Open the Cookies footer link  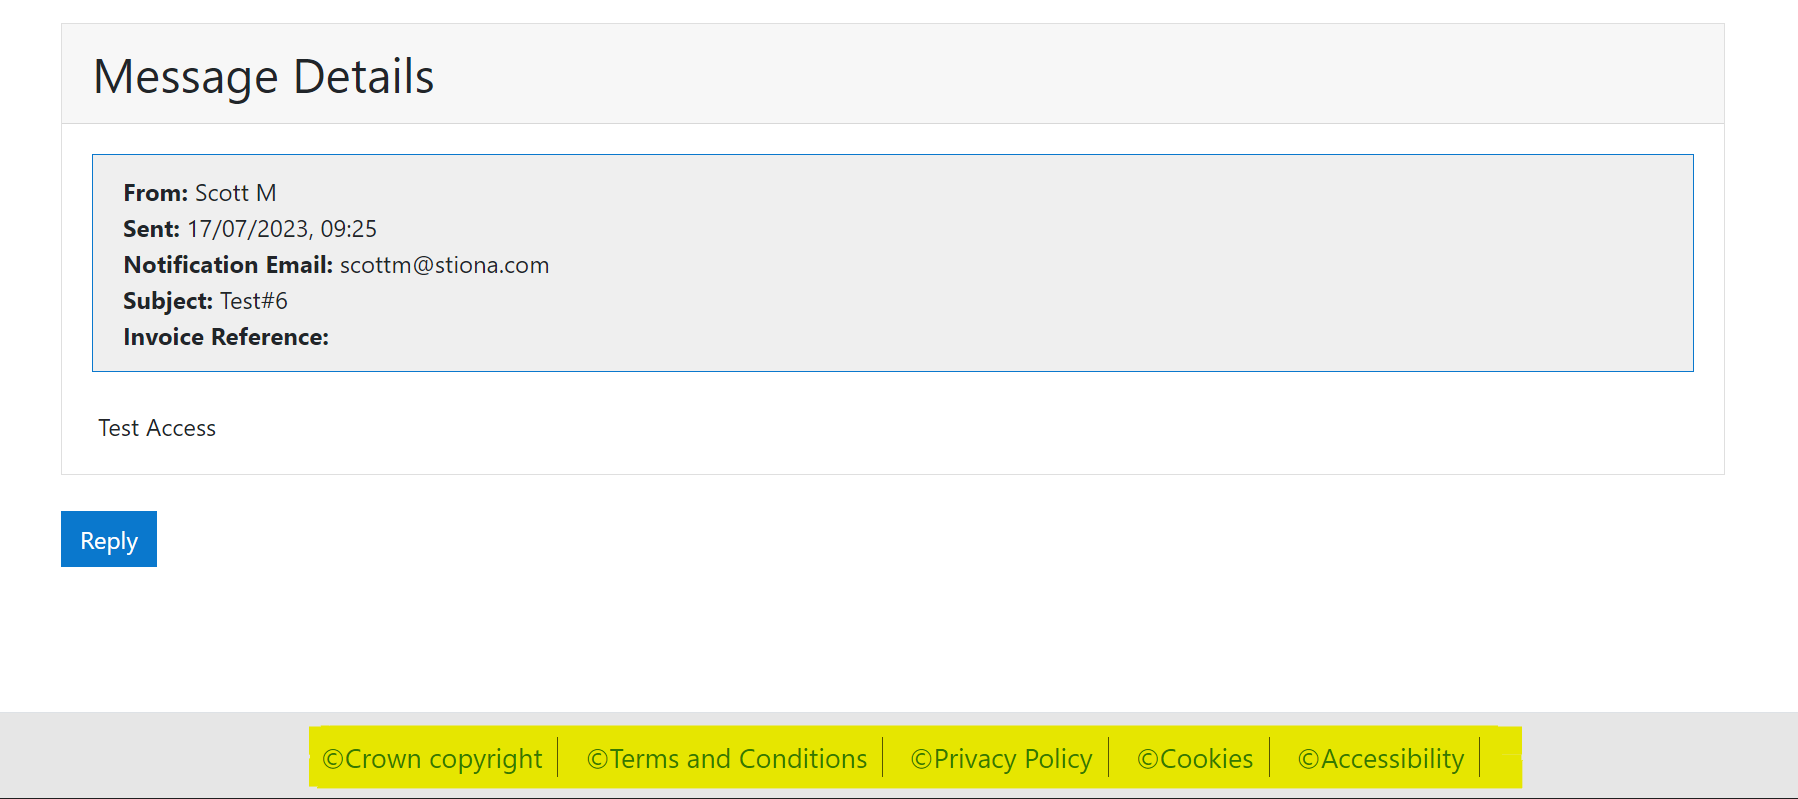point(1206,759)
